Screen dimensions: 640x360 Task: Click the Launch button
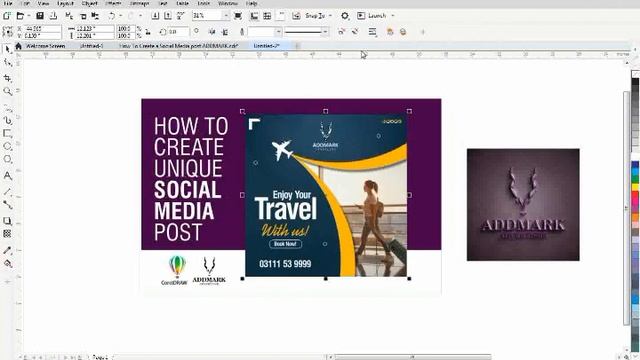click(372, 16)
